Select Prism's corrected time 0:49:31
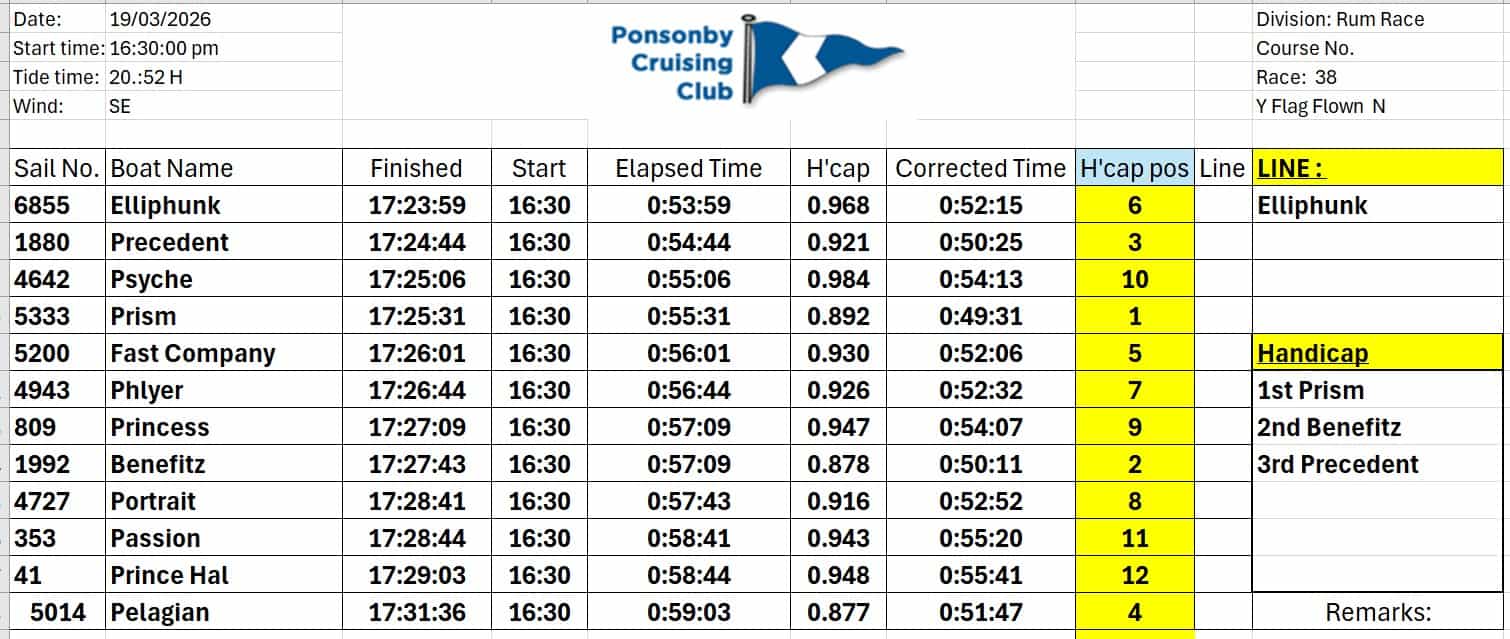 (x=980, y=317)
